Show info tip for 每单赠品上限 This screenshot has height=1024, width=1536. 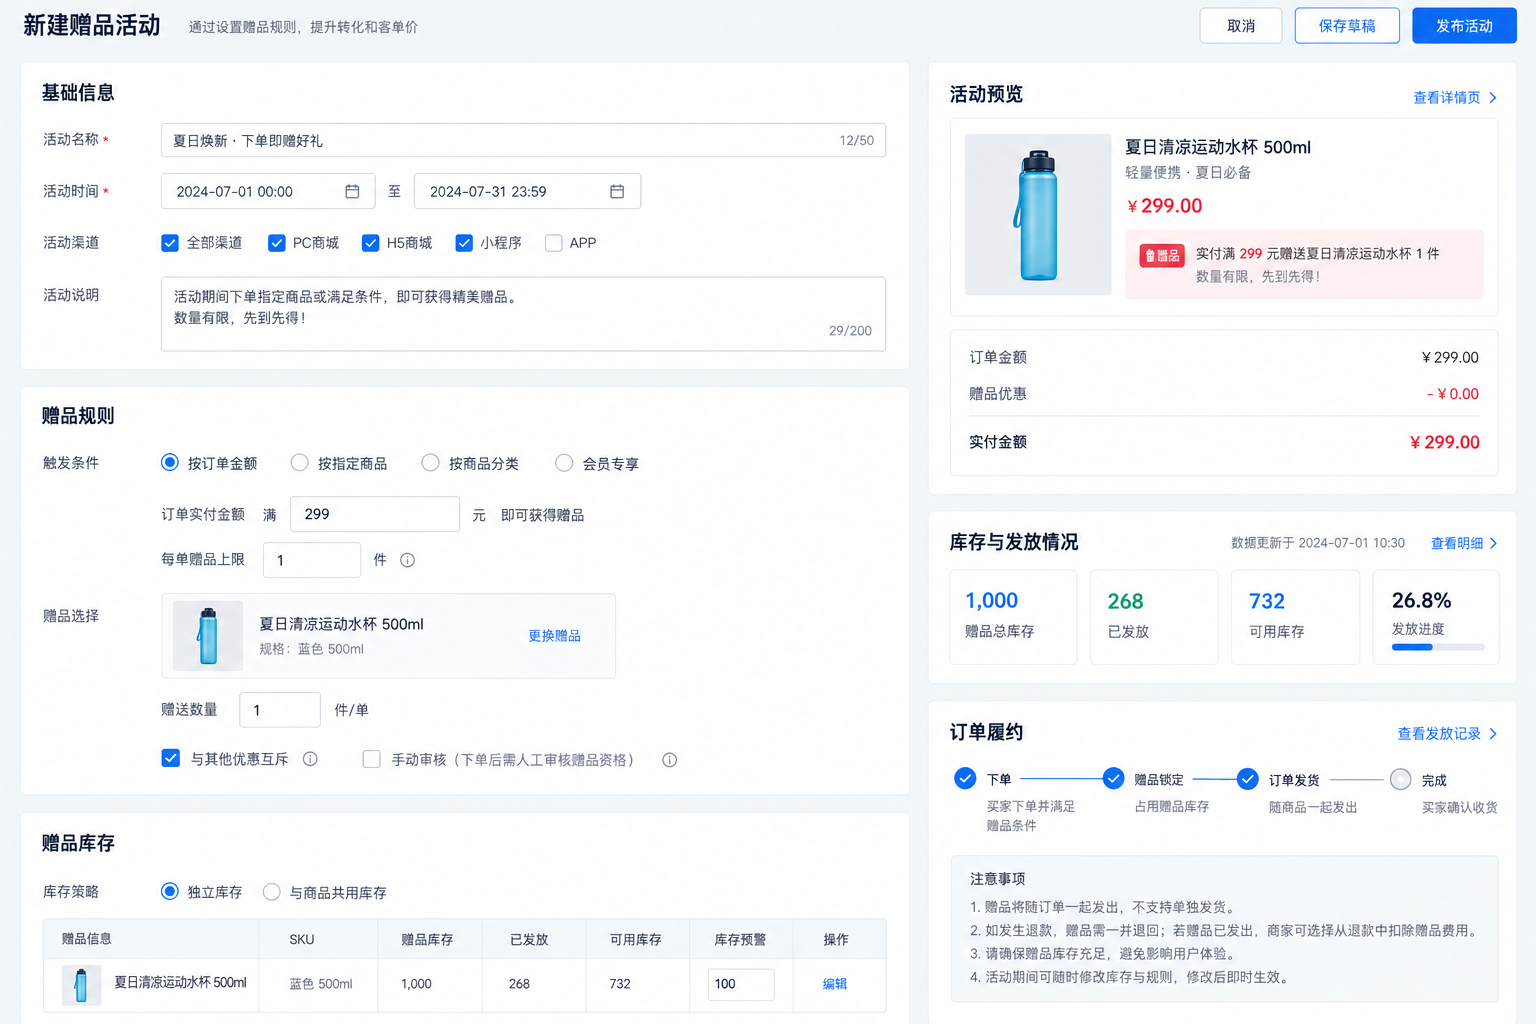coord(407,560)
